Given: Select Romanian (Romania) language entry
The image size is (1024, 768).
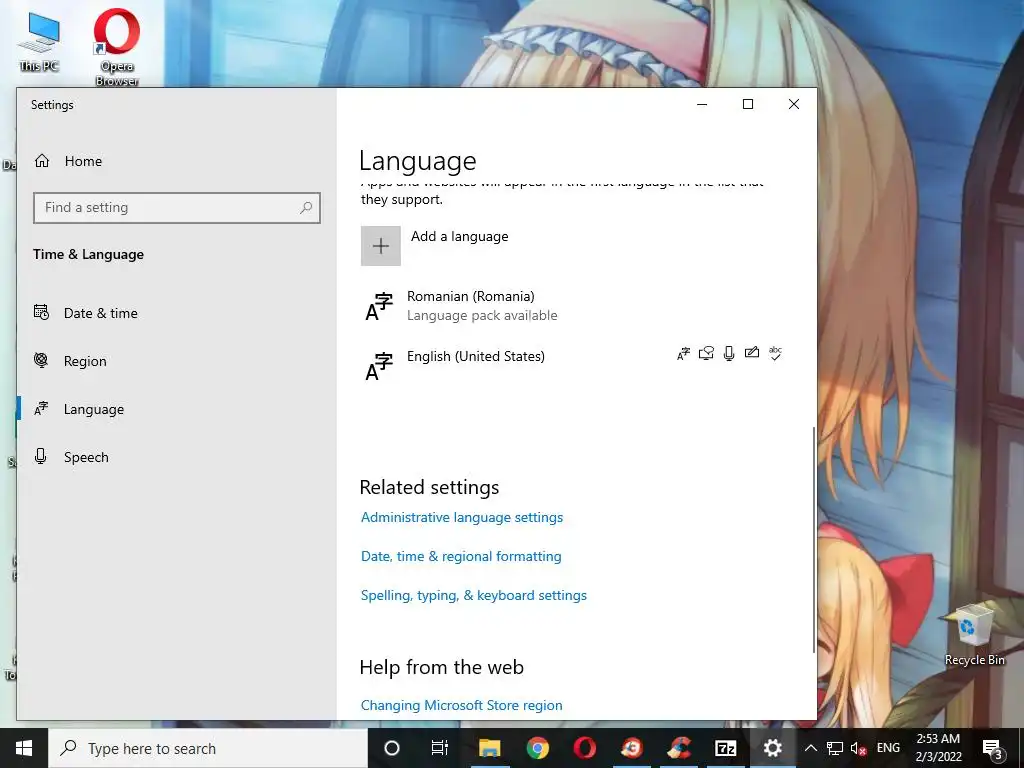Looking at the screenshot, I should pyautogui.click(x=575, y=306).
